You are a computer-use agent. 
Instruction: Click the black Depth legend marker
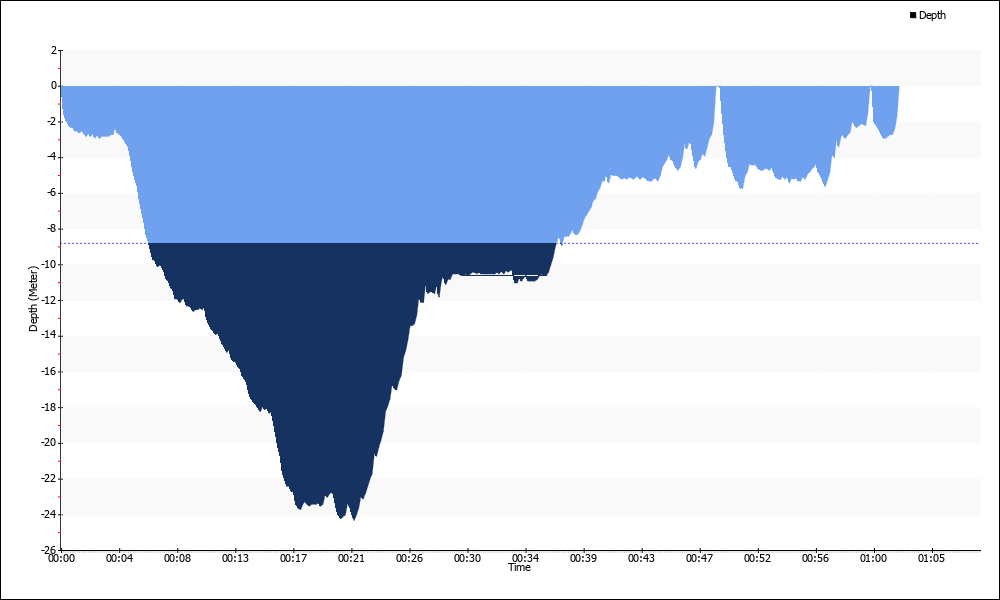coord(913,15)
